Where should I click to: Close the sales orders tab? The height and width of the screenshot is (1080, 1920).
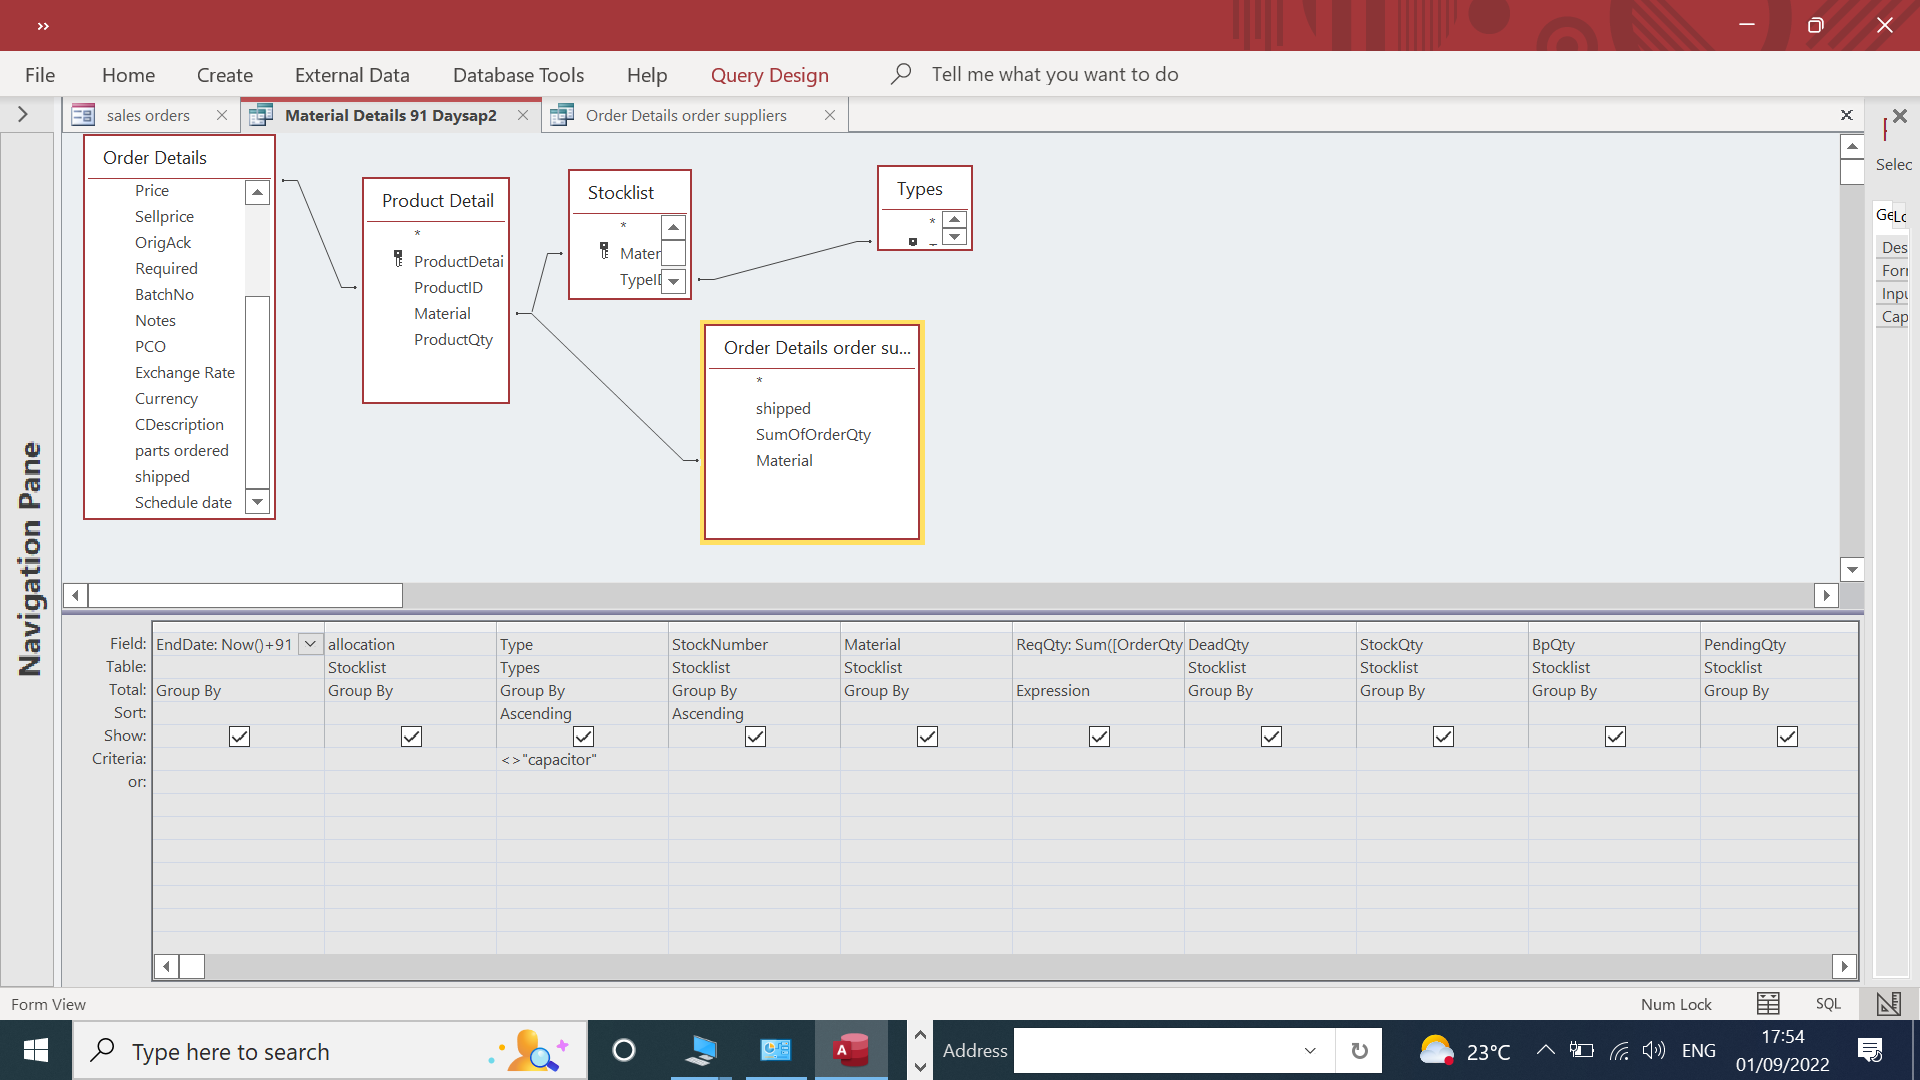click(x=222, y=115)
